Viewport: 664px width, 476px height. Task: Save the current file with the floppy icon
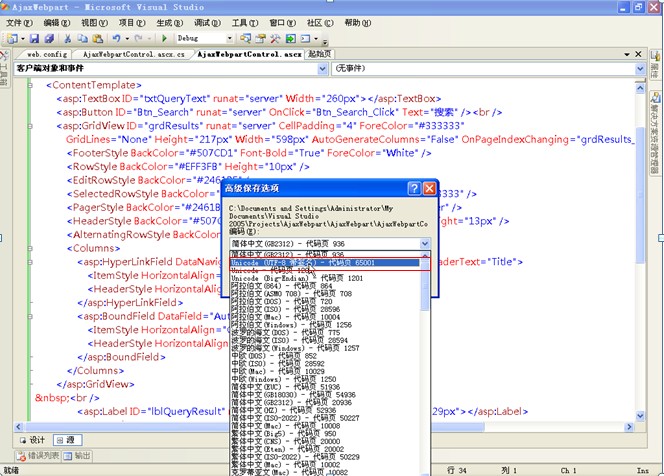pyautogui.click(x=34, y=39)
